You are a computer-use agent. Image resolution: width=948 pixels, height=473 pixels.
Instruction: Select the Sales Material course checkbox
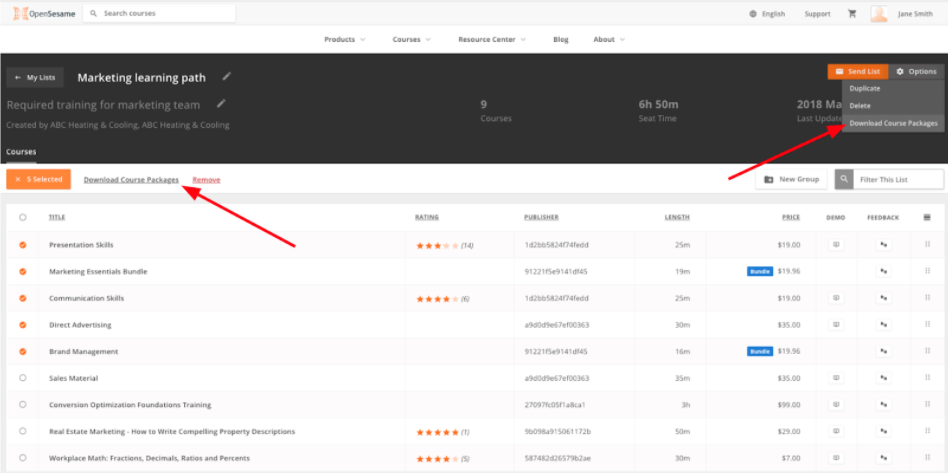pyautogui.click(x=23, y=378)
